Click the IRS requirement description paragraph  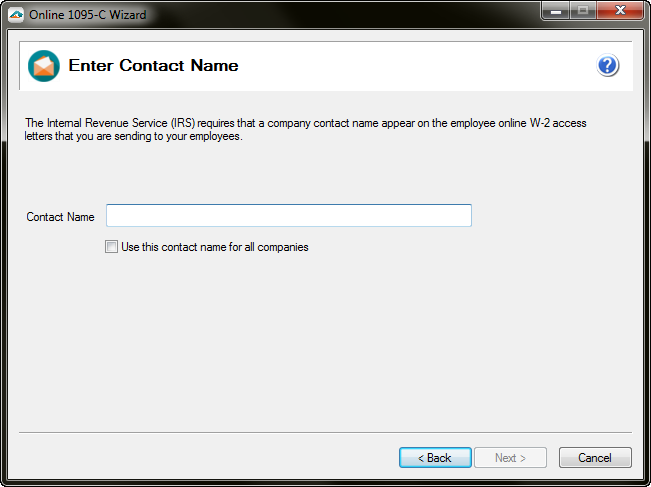coord(320,130)
